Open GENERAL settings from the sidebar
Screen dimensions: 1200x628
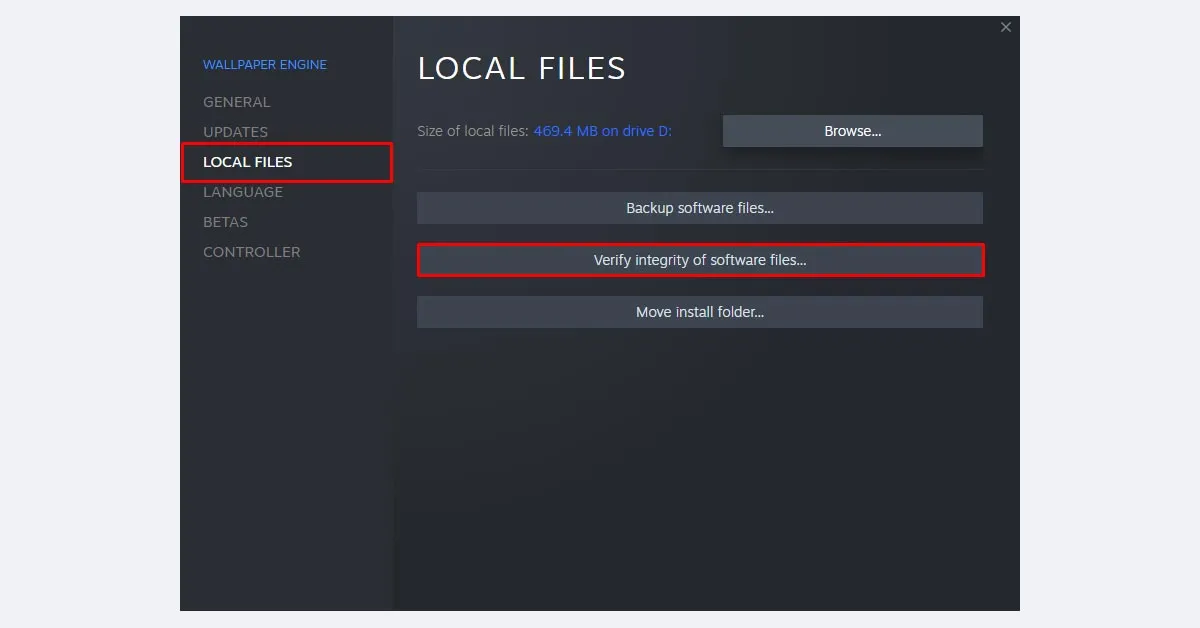(236, 101)
